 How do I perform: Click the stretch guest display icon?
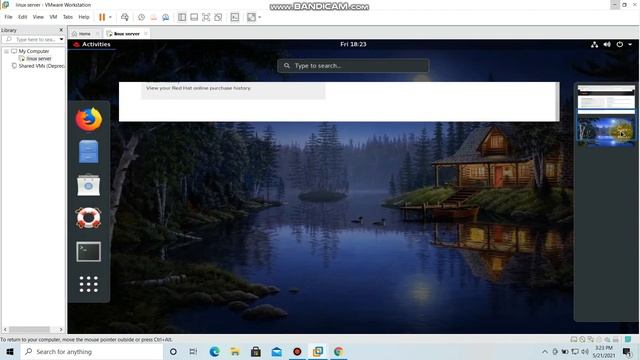[251, 17]
